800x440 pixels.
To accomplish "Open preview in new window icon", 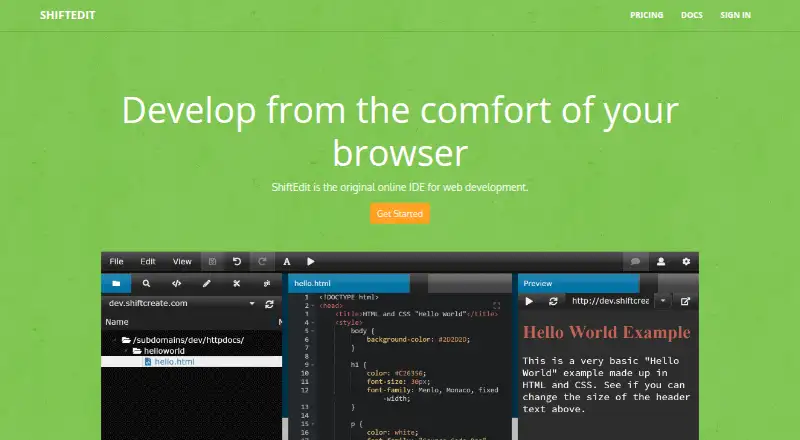I will click(686, 301).
